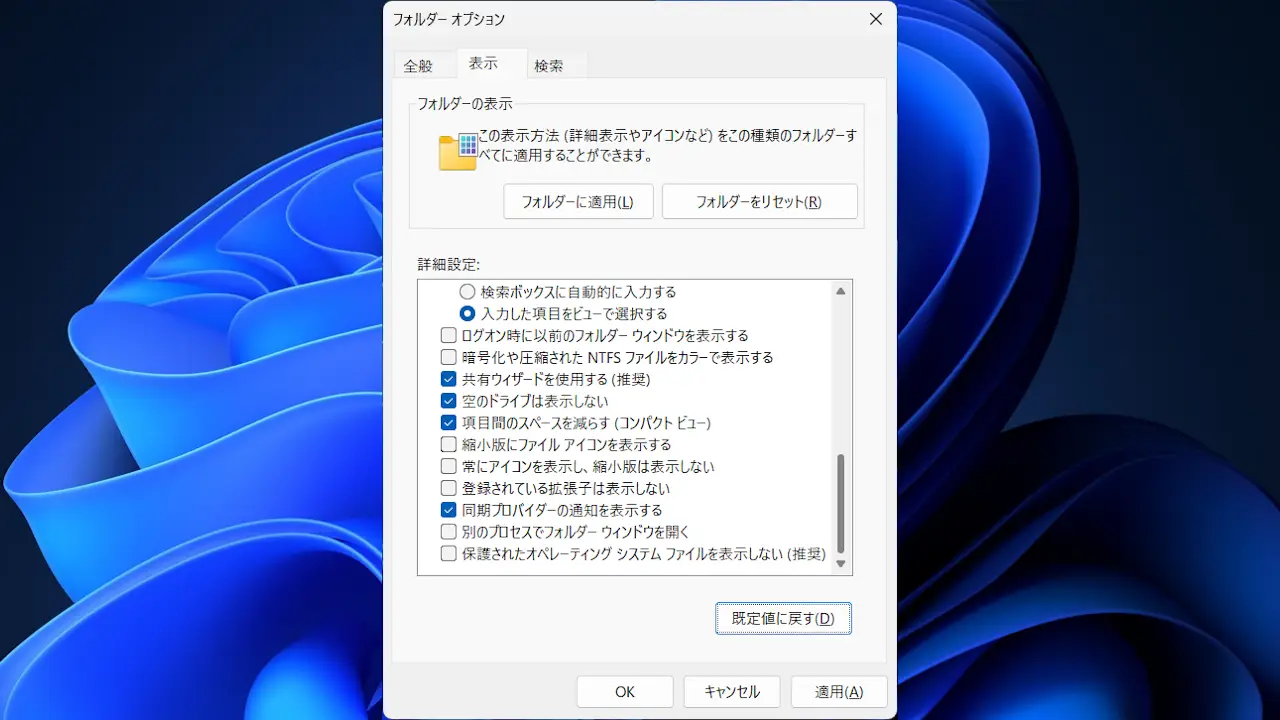The image size is (1280, 720).
Task: Click フォルダーに適用 button
Action: pos(578,201)
